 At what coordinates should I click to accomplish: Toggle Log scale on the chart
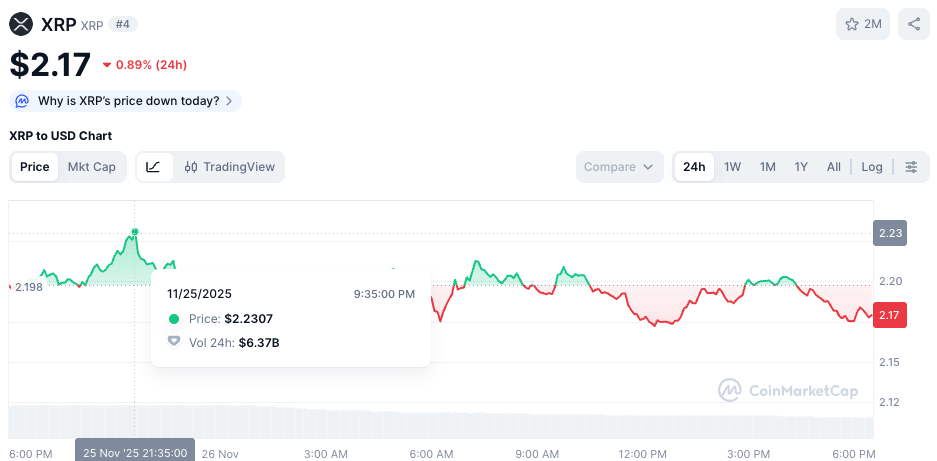click(x=872, y=167)
